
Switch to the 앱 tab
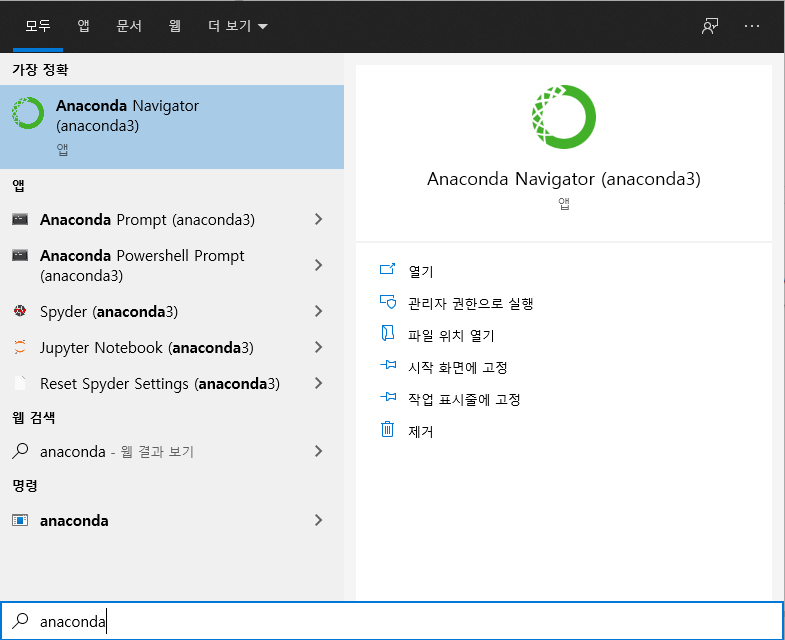click(84, 26)
